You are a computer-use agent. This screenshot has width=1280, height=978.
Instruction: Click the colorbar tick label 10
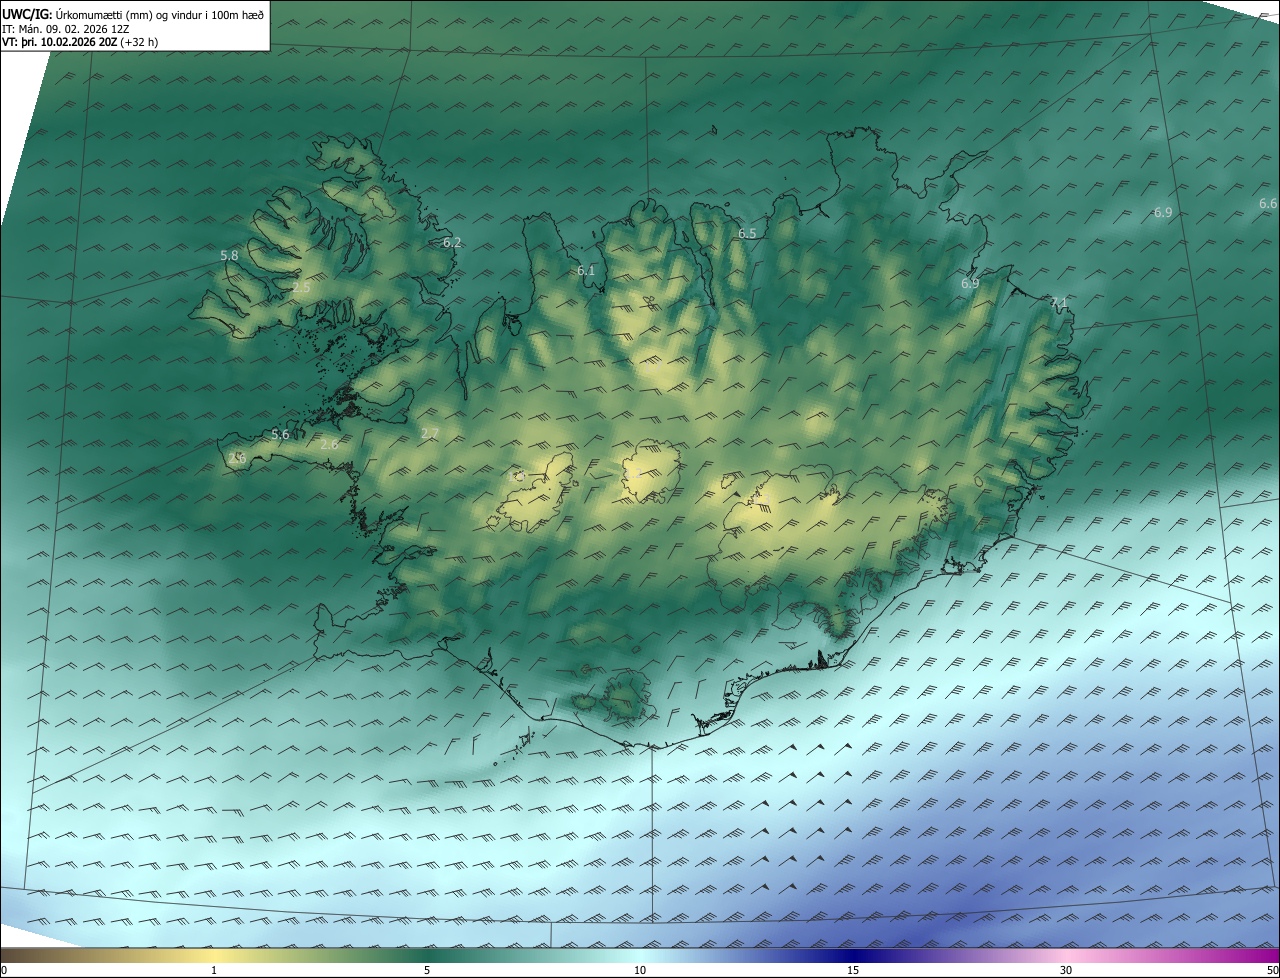(640, 970)
